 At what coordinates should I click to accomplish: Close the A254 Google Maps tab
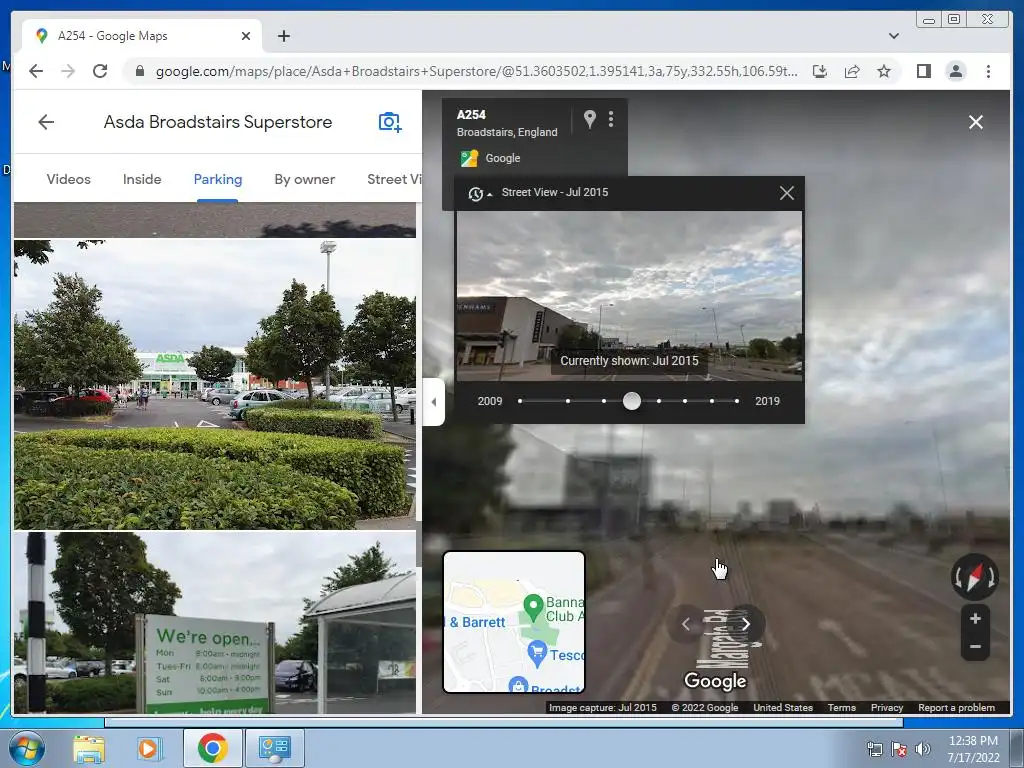pos(246,36)
